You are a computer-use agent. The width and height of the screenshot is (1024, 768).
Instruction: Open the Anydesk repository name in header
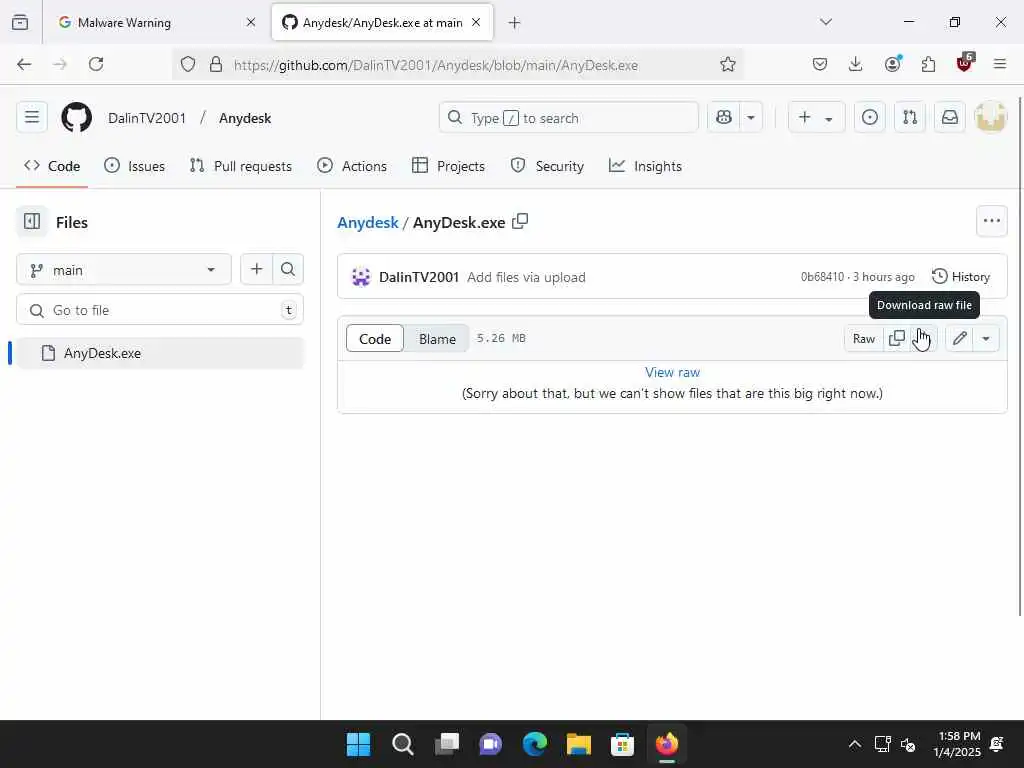click(x=245, y=118)
